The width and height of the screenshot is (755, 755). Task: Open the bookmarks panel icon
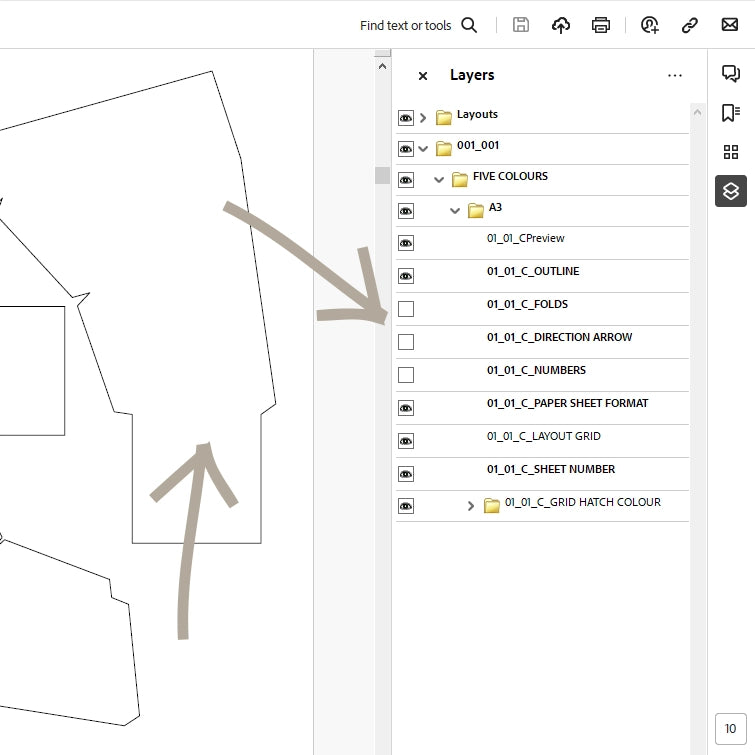(x=731, y=112)
